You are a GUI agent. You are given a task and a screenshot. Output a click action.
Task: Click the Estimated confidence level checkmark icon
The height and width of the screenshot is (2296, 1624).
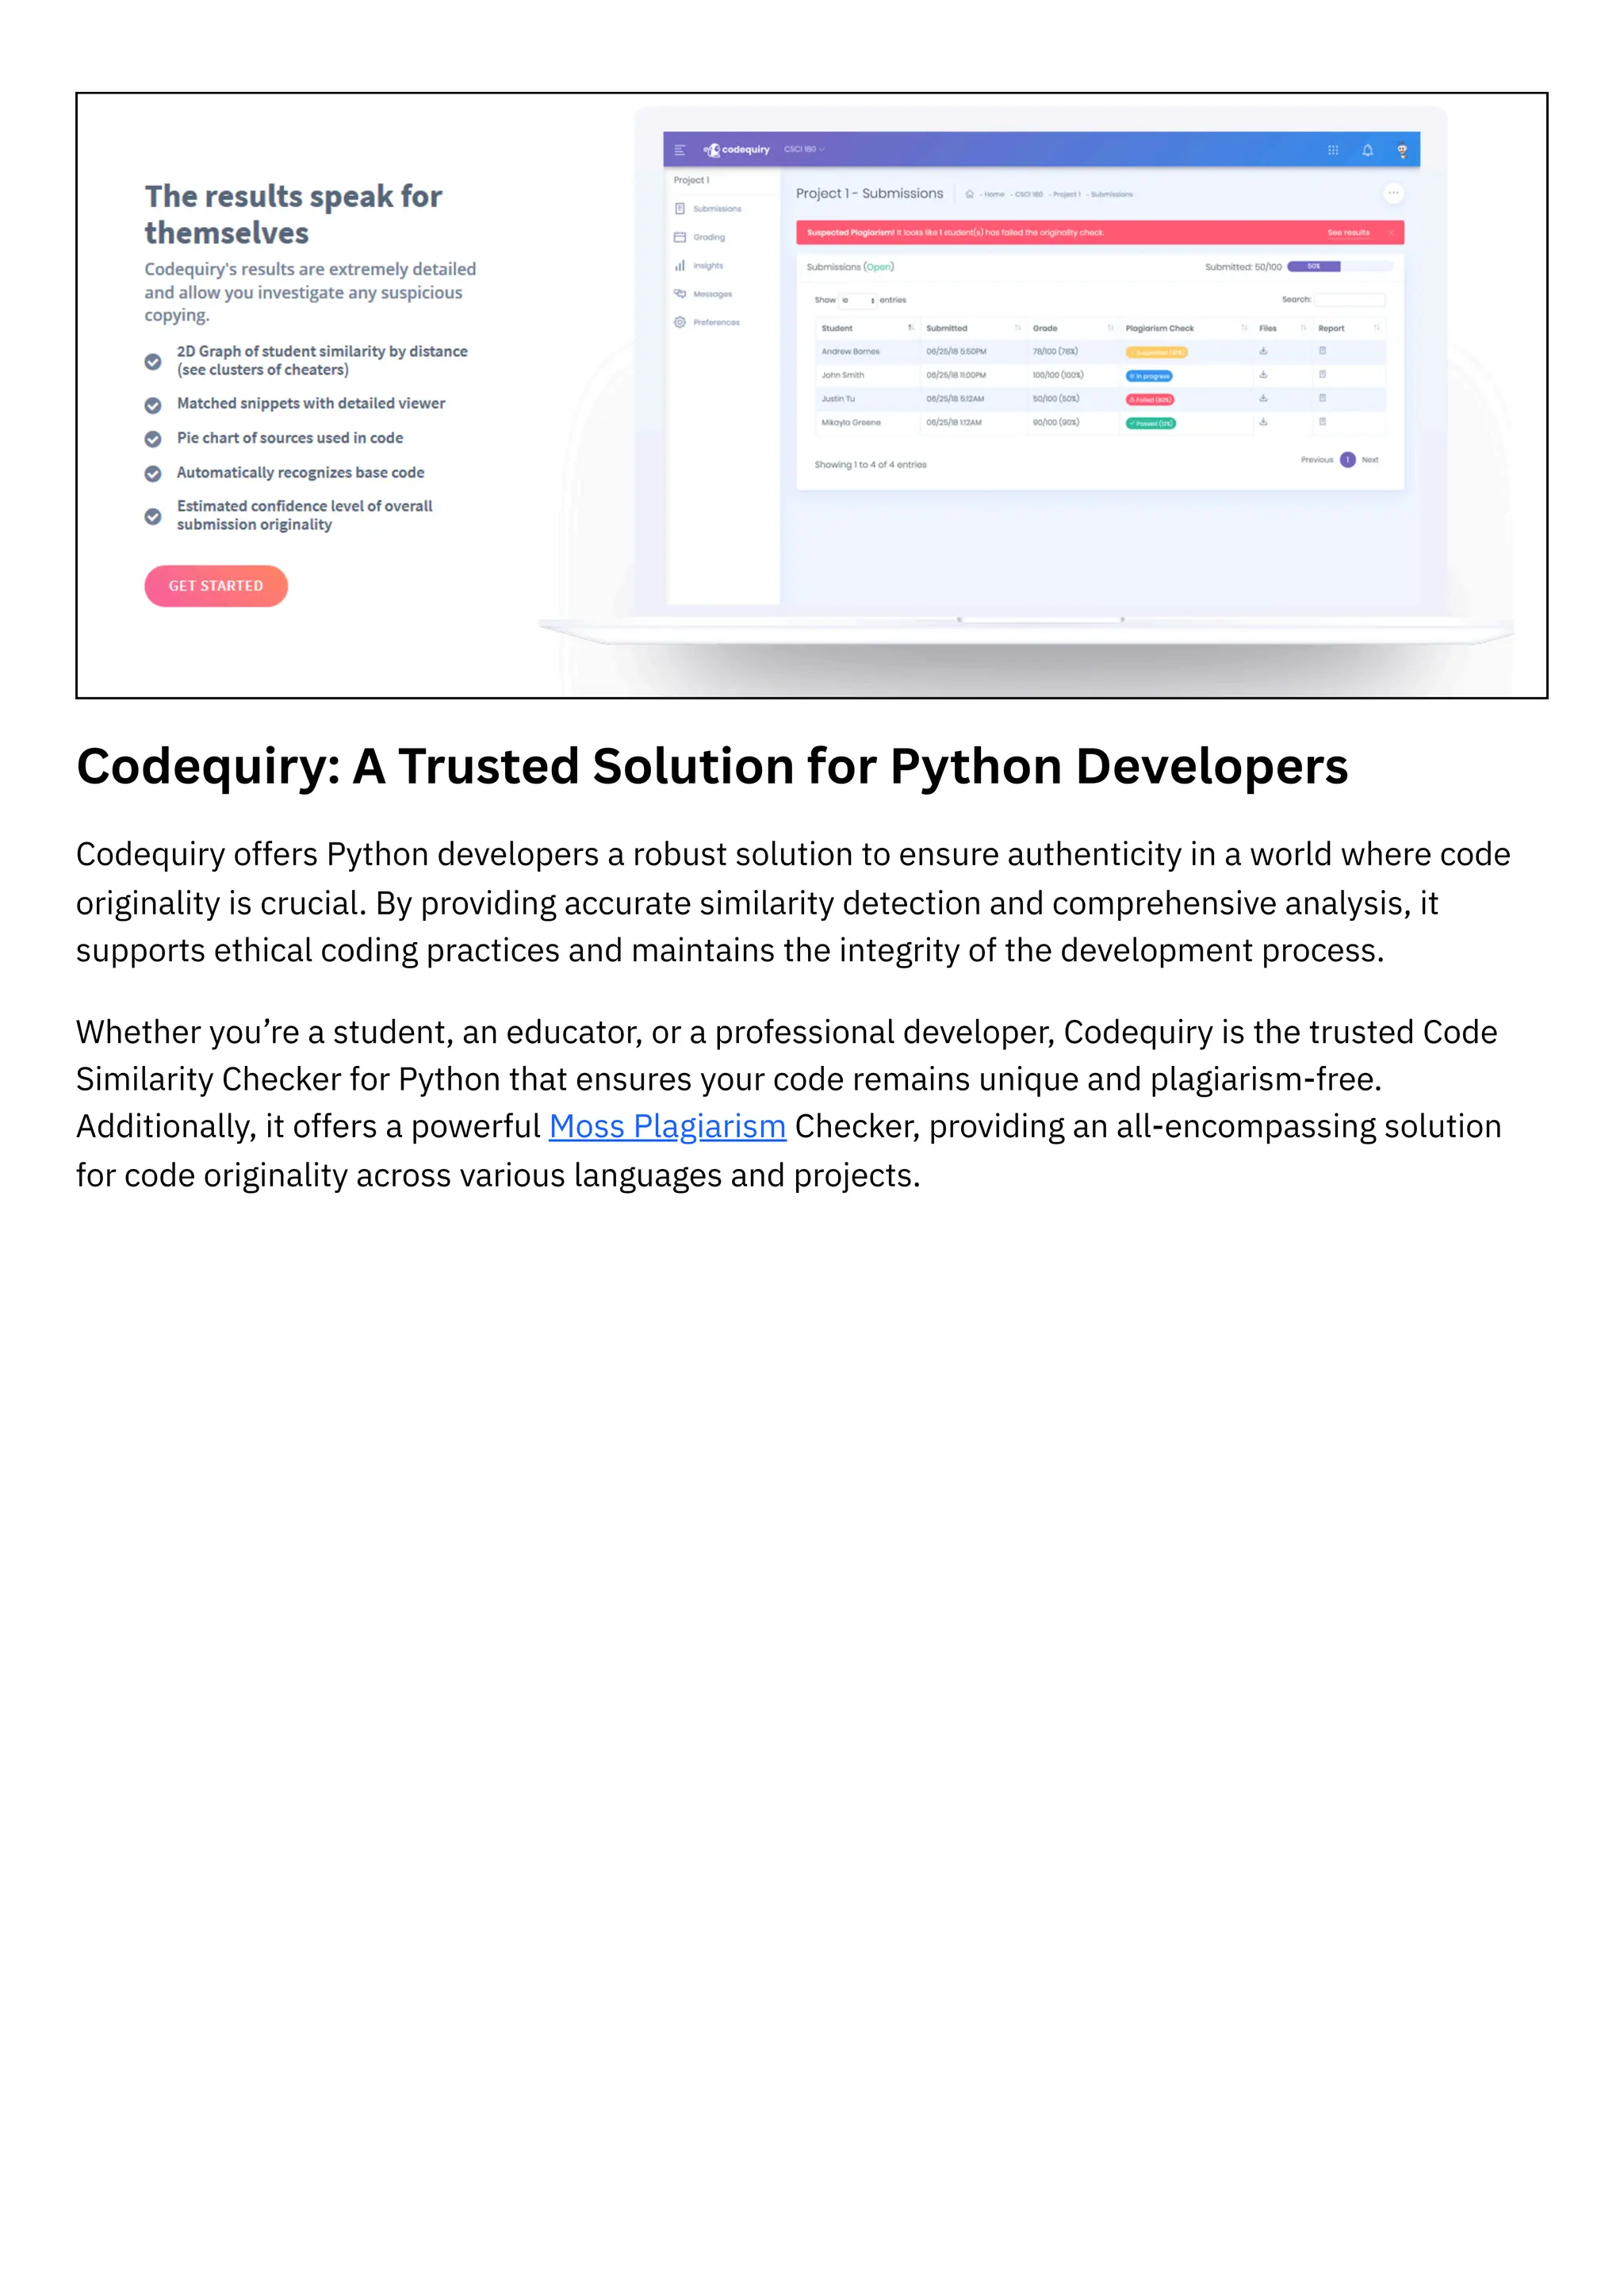click(153, 517)
